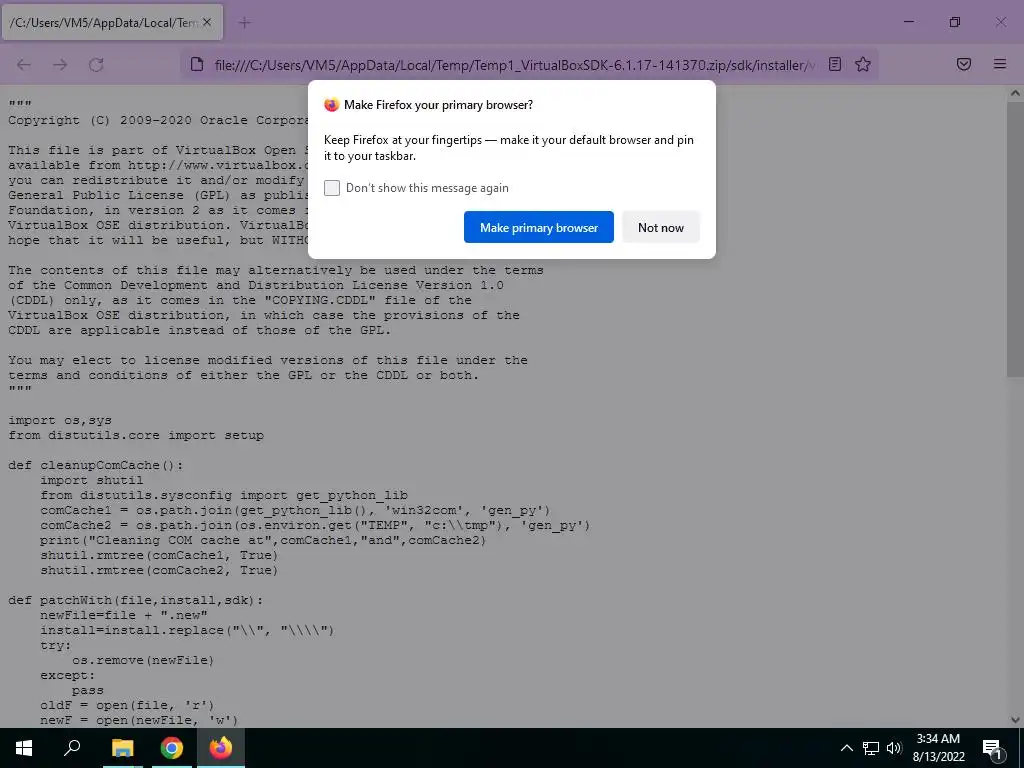Open the network status tray icon
1024x768 pixels.
point(871,748)
